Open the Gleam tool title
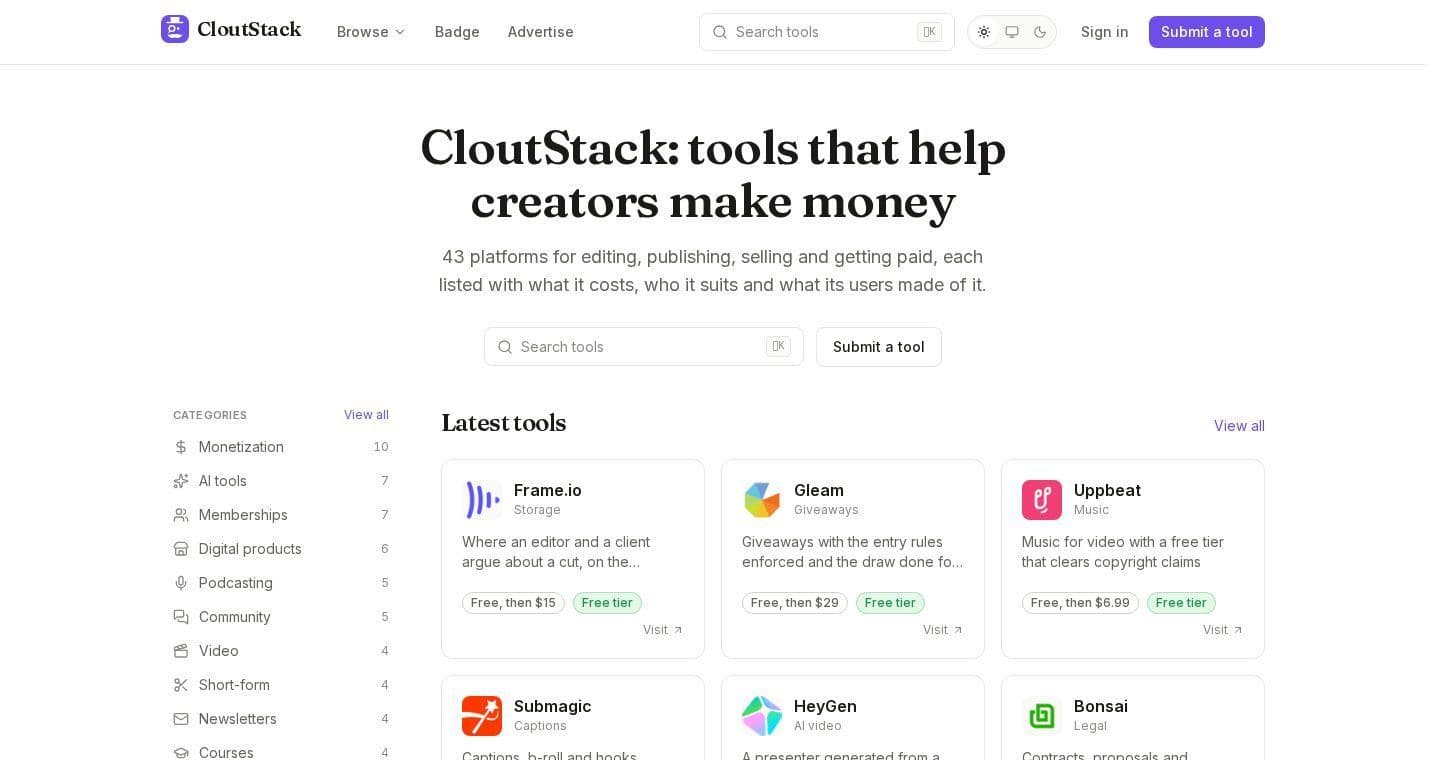1440x760 pixels. (819, 490)
